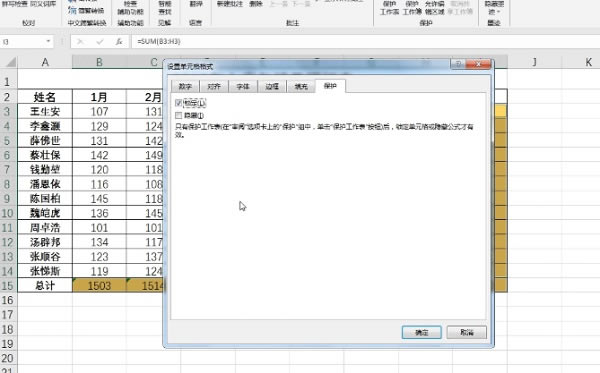Click the help question mark in the dialog

(458, 64)
